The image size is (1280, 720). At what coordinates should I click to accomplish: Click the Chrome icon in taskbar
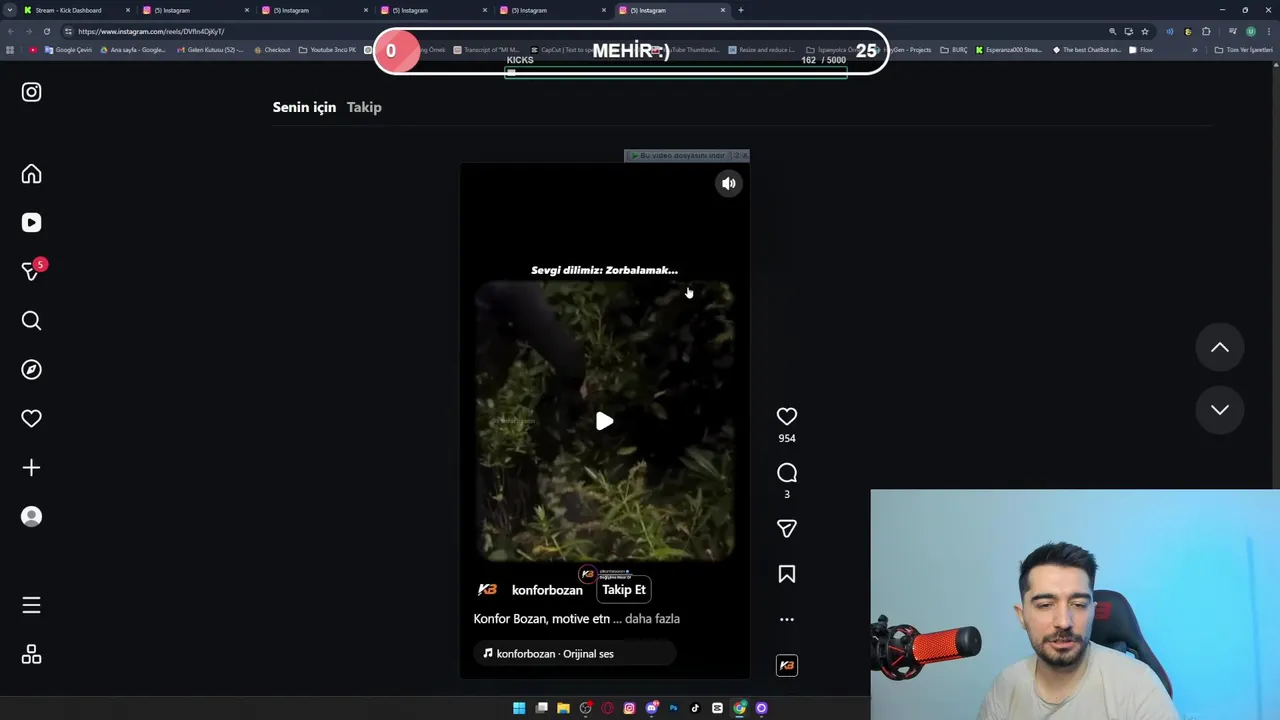click(x=739, y=708)
